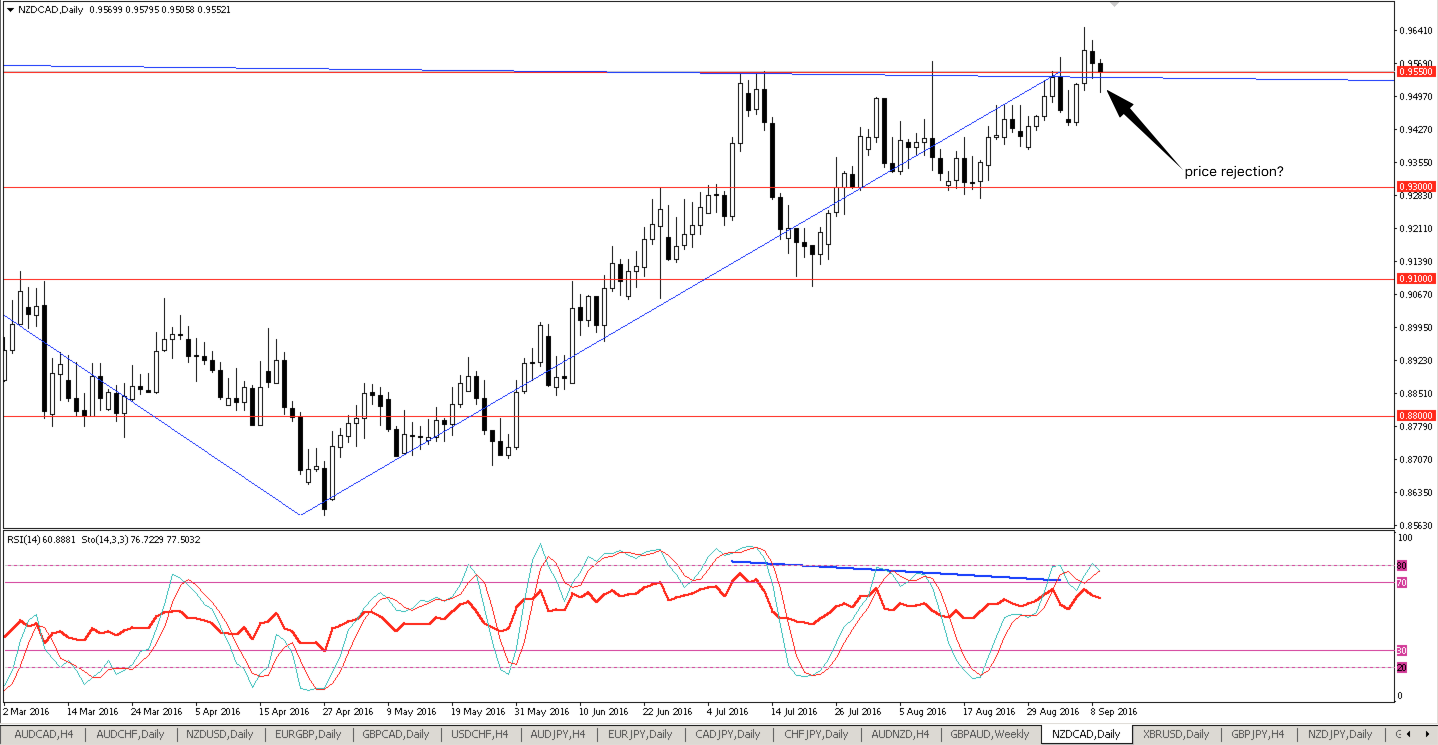The width and height of the screenshot is (1438, 745).
Task: Click the red 0.93000 price level label
Action: 1415,187
